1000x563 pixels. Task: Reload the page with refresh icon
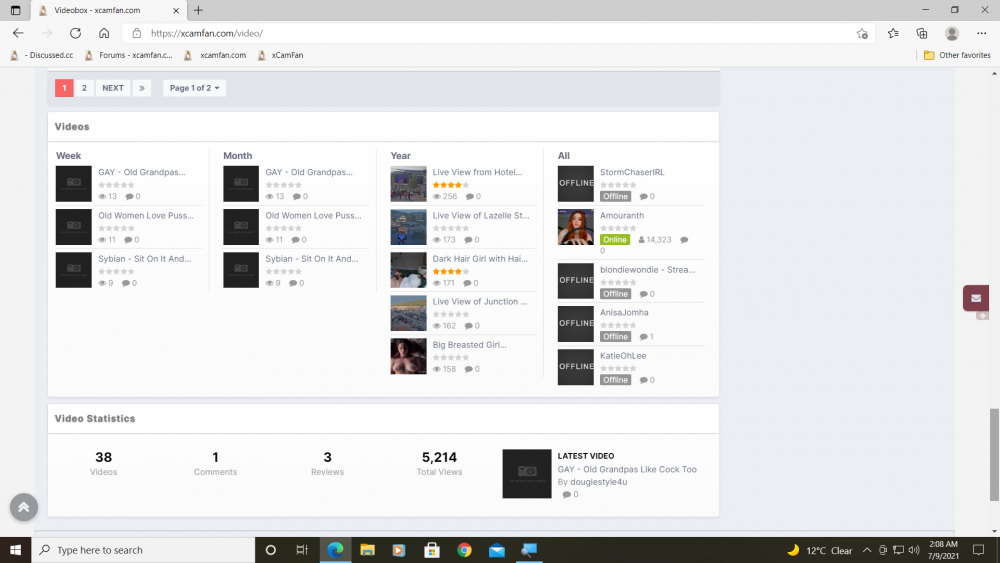tap(75, 33)
